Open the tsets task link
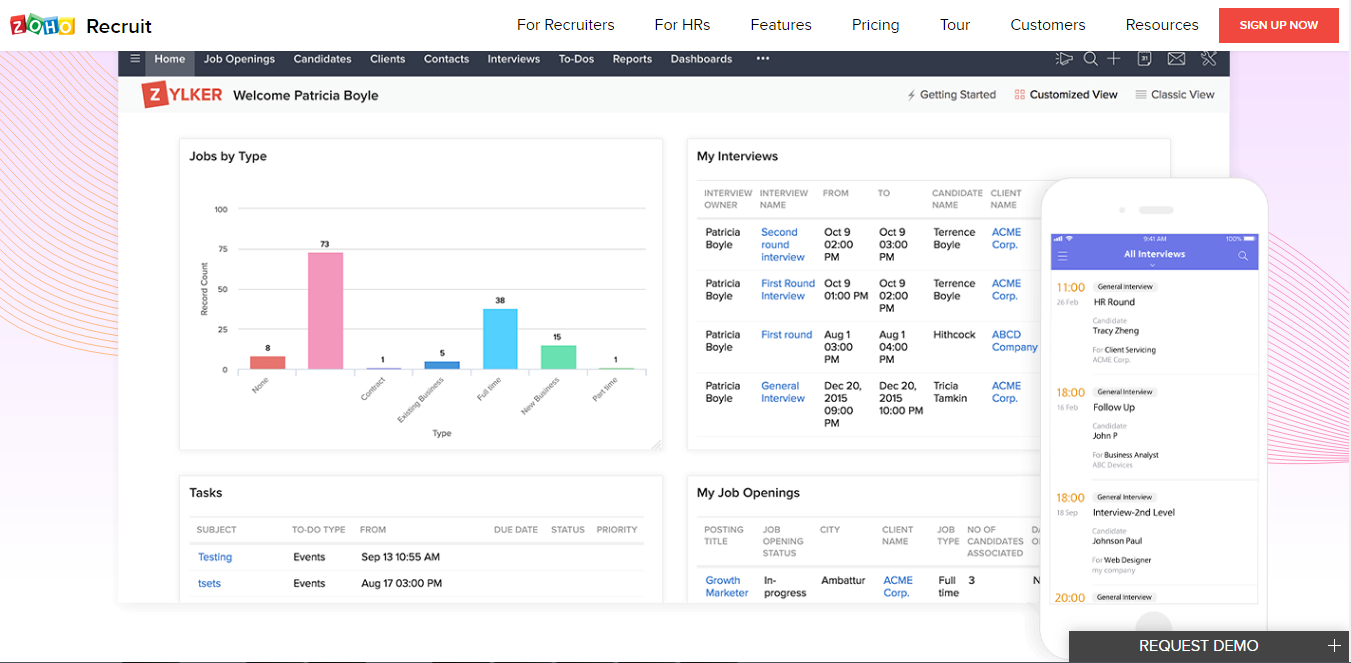Screen dimensions: 1351x663 [x=209, y=583]
